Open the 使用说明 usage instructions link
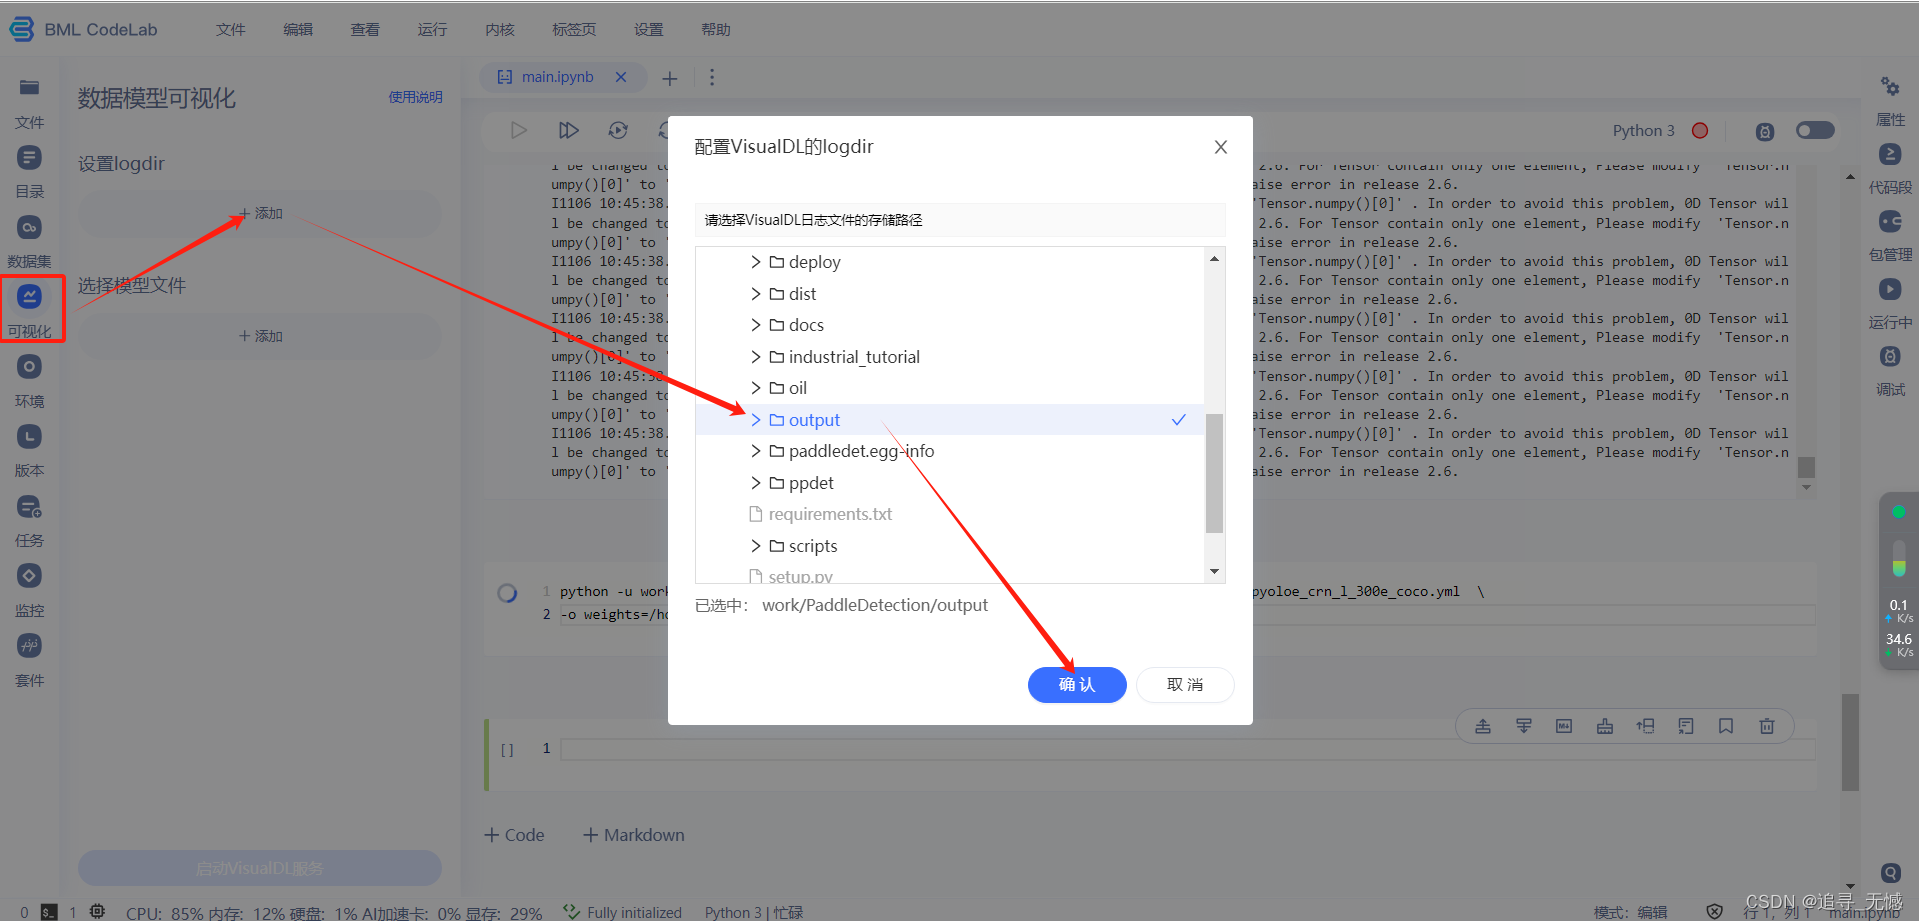1919x921 pixels. pyautogui.click(x=416, y=97)
